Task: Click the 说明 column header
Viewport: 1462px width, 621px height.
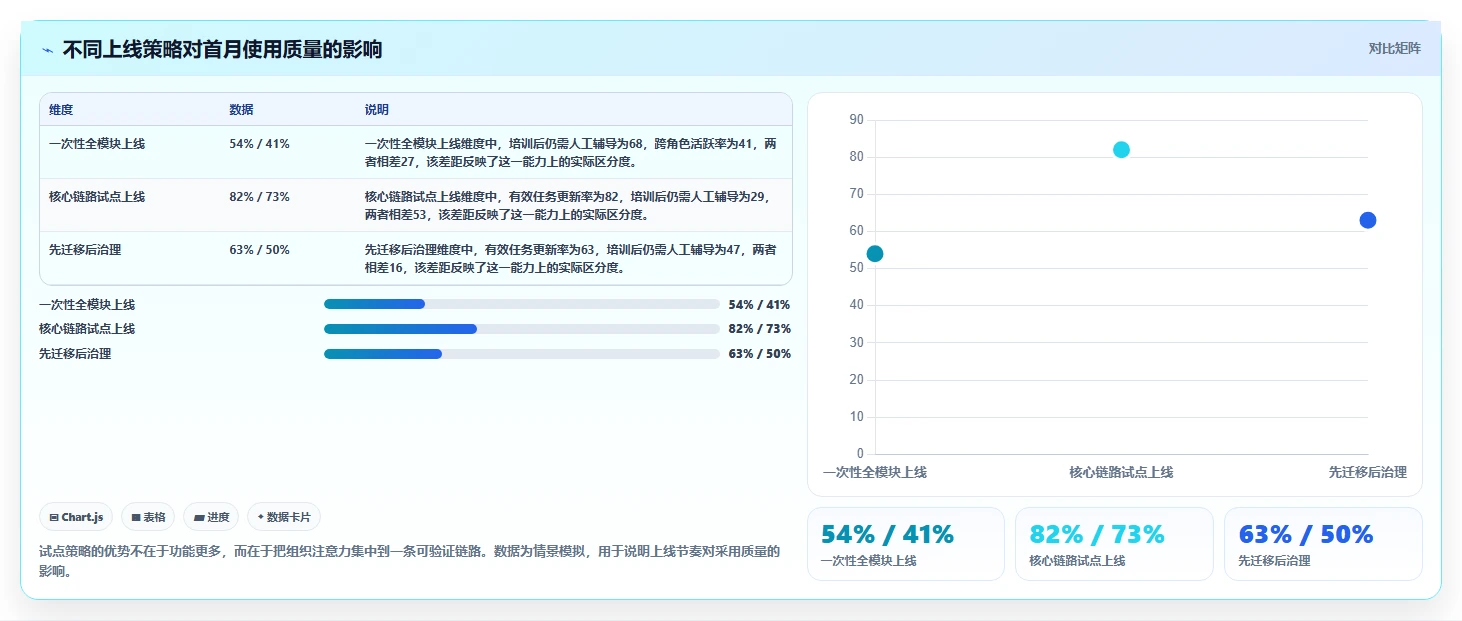Action: click(x=377, y=110)
